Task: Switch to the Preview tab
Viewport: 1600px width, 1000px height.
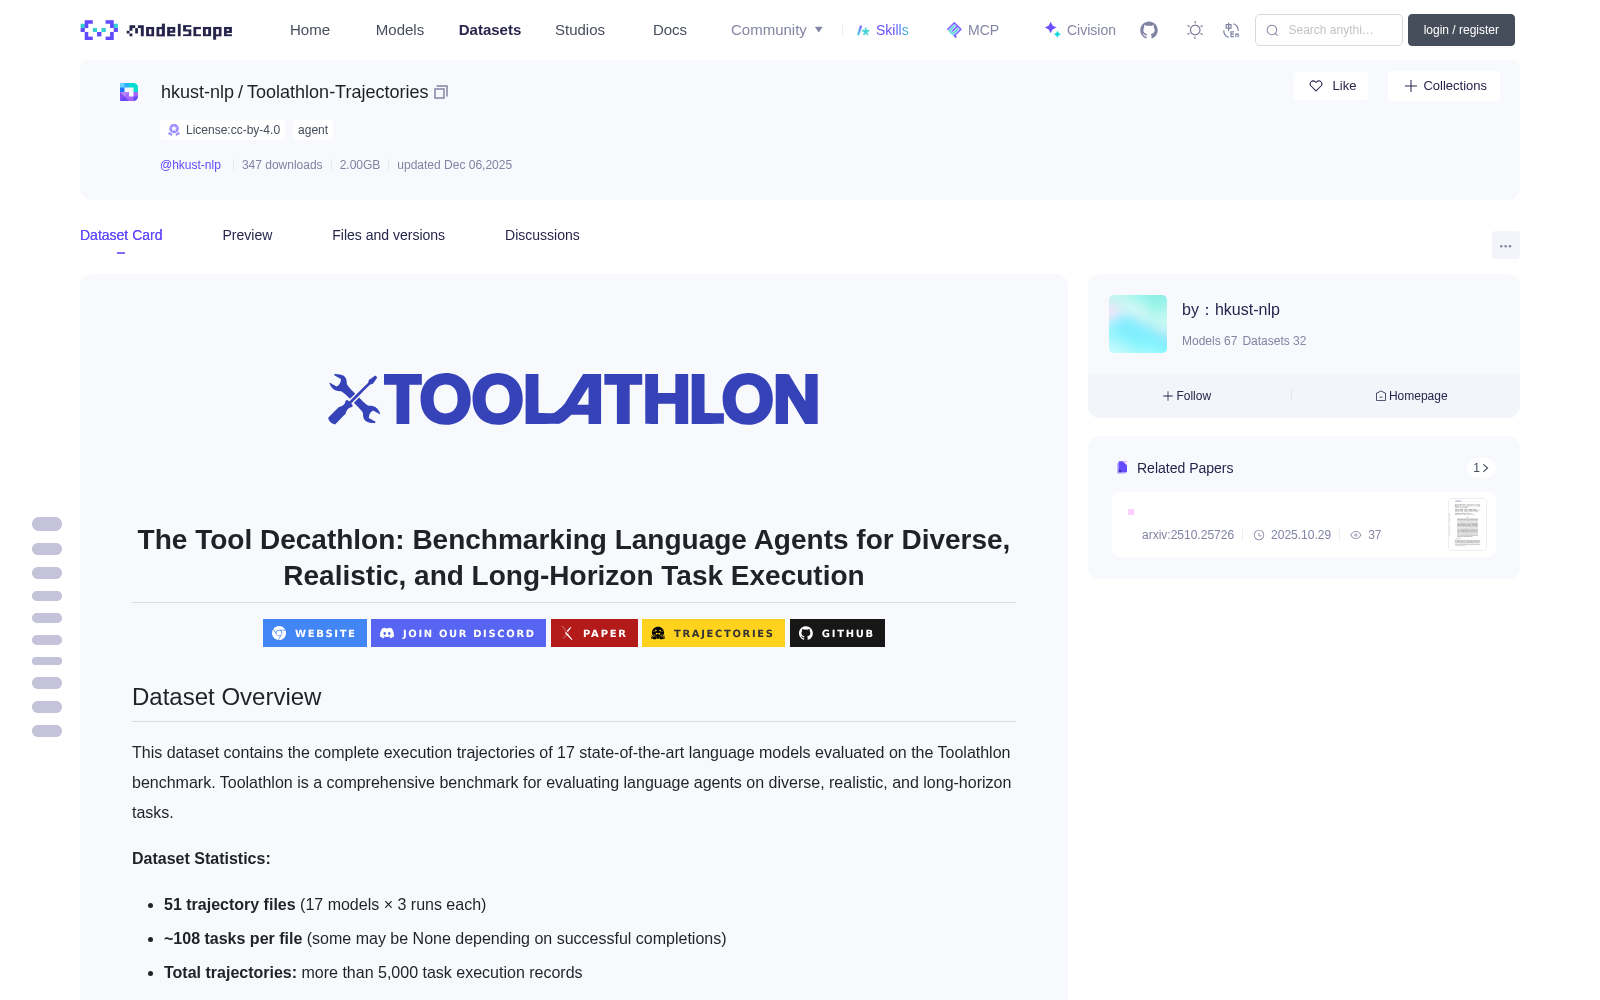Action: coord(247,235)
